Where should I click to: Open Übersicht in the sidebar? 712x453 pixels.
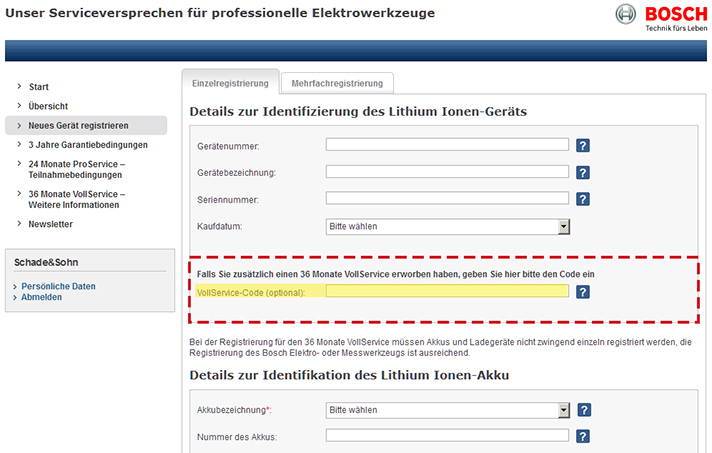pos(48,106)
